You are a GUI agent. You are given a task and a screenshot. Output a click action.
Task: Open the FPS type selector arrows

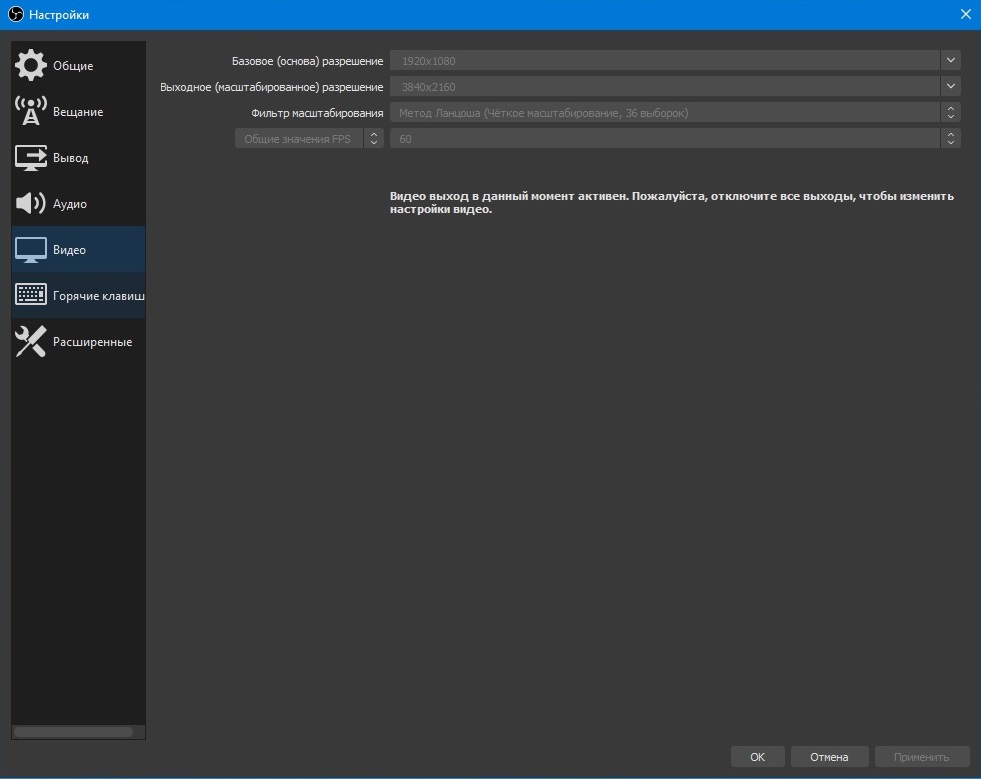(374, 139)
